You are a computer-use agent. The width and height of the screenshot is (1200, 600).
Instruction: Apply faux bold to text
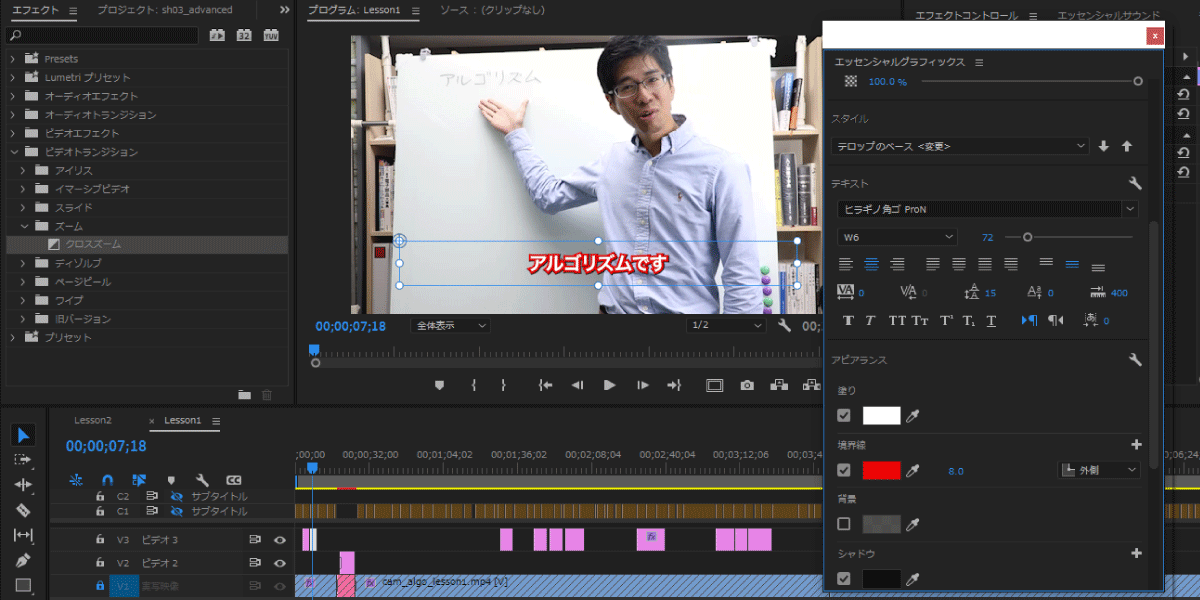pos(849,320)
